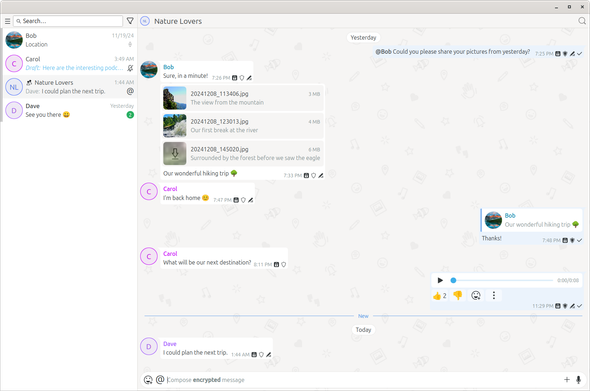
Task: Start voice recording with microphone icon
Action: (x=579, y=380)
